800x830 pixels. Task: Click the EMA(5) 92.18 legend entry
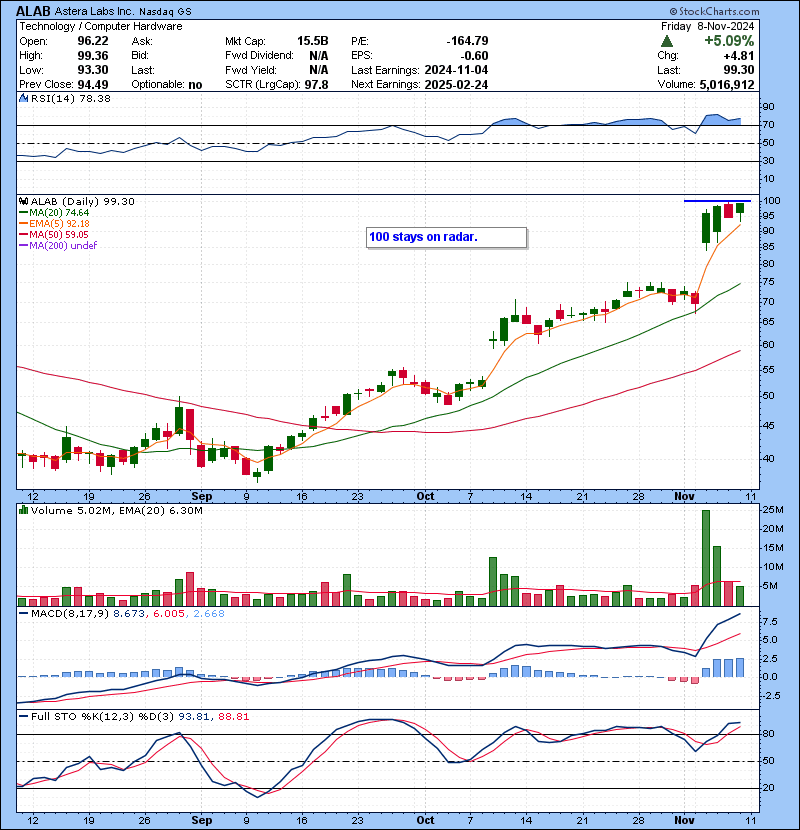pyautogui.click(x=54, y=223)
